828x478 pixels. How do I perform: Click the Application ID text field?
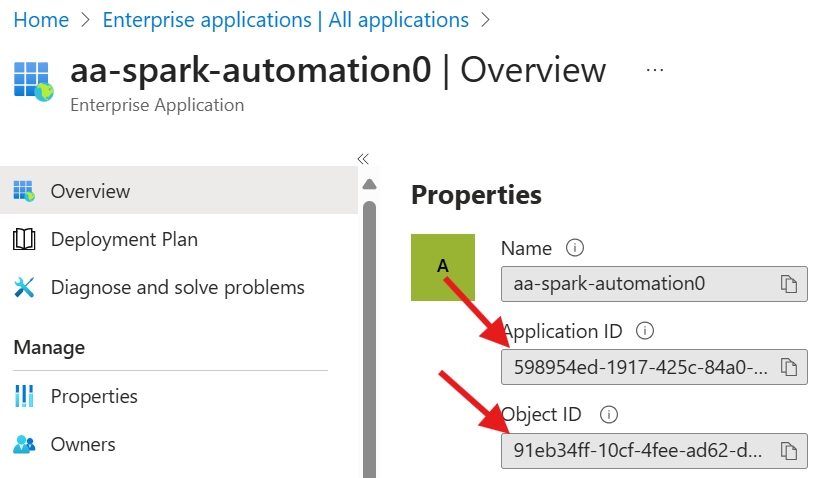(x=640, y=367)
